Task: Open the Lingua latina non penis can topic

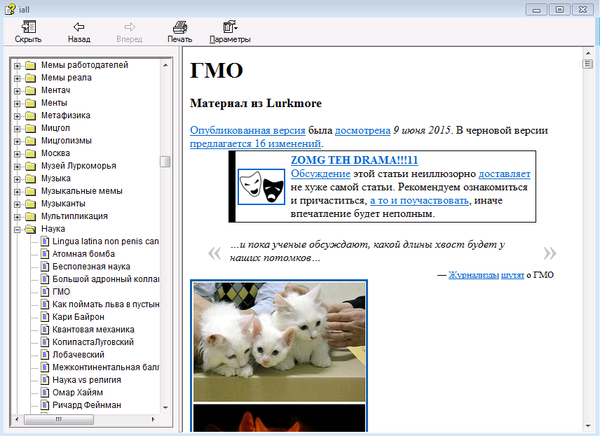Action: (106, 241)
